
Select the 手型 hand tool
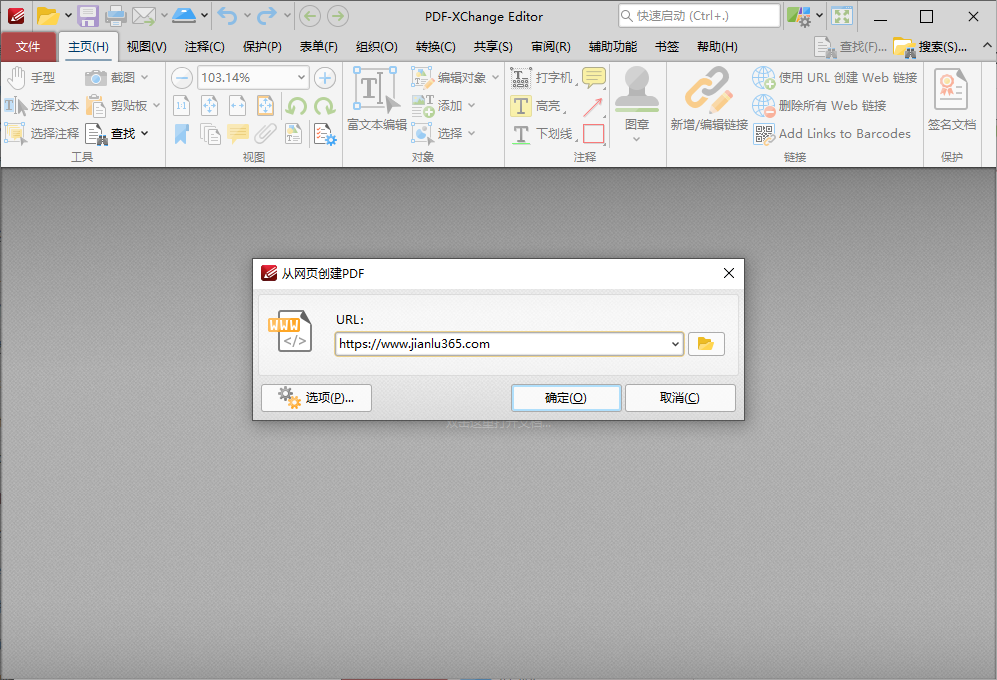(x=30, y=78)
